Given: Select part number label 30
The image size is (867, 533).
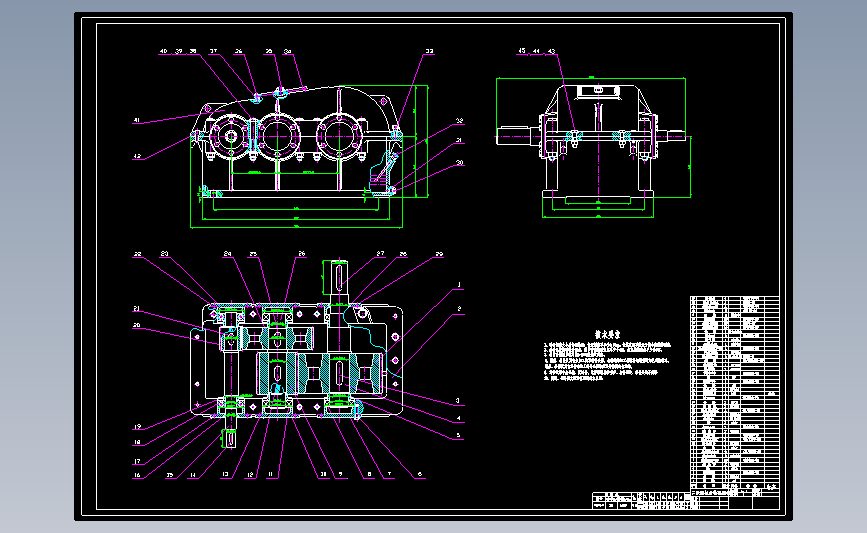Looking at the screenshot, I should (459, 163).
